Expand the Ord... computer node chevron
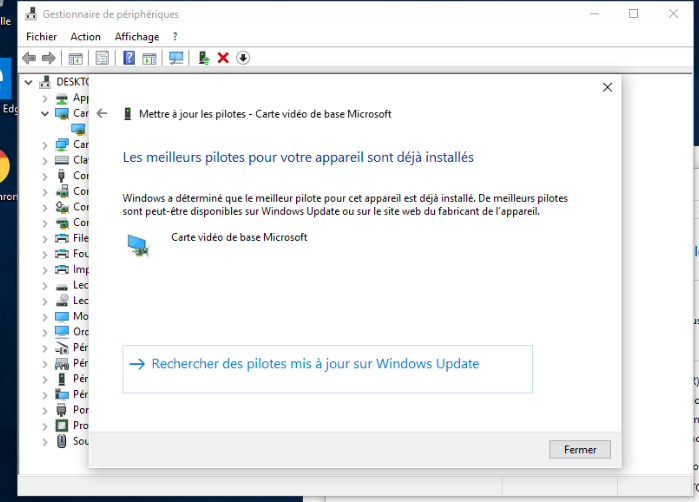 pyautogui.click(x=45, y=333)
